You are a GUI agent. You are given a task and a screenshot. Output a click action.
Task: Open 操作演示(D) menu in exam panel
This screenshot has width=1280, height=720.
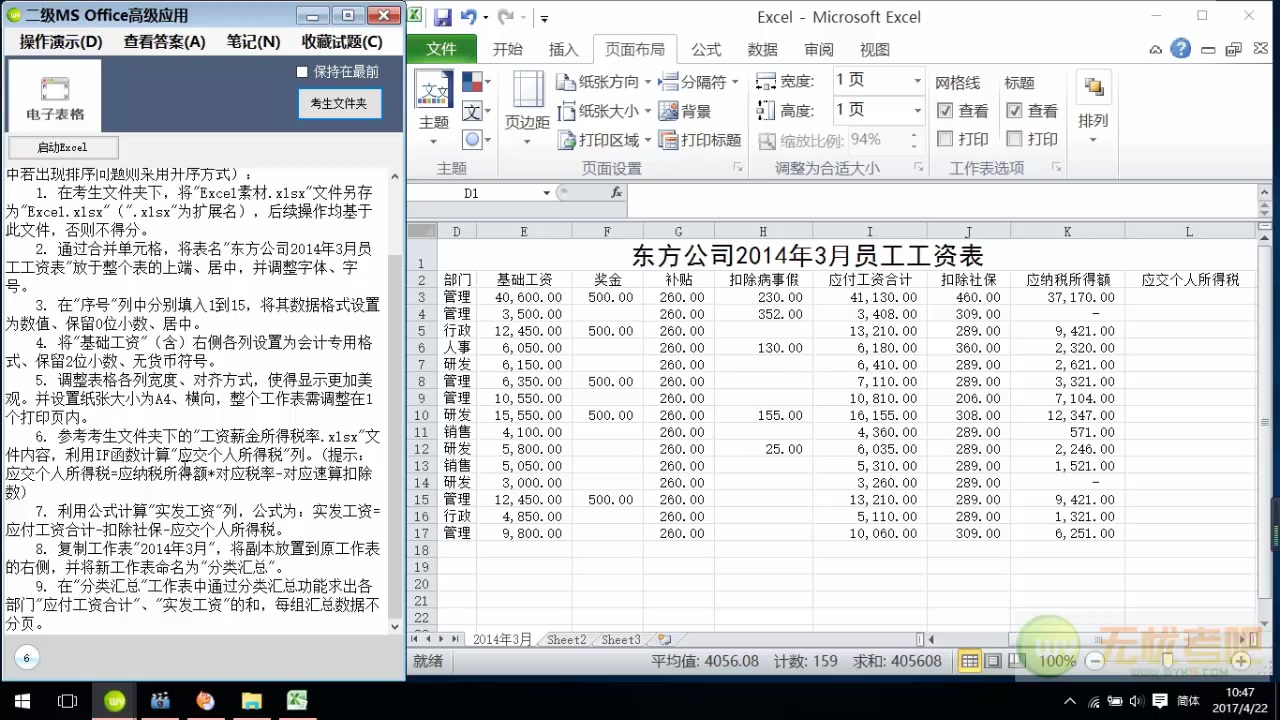click(61, 42)
